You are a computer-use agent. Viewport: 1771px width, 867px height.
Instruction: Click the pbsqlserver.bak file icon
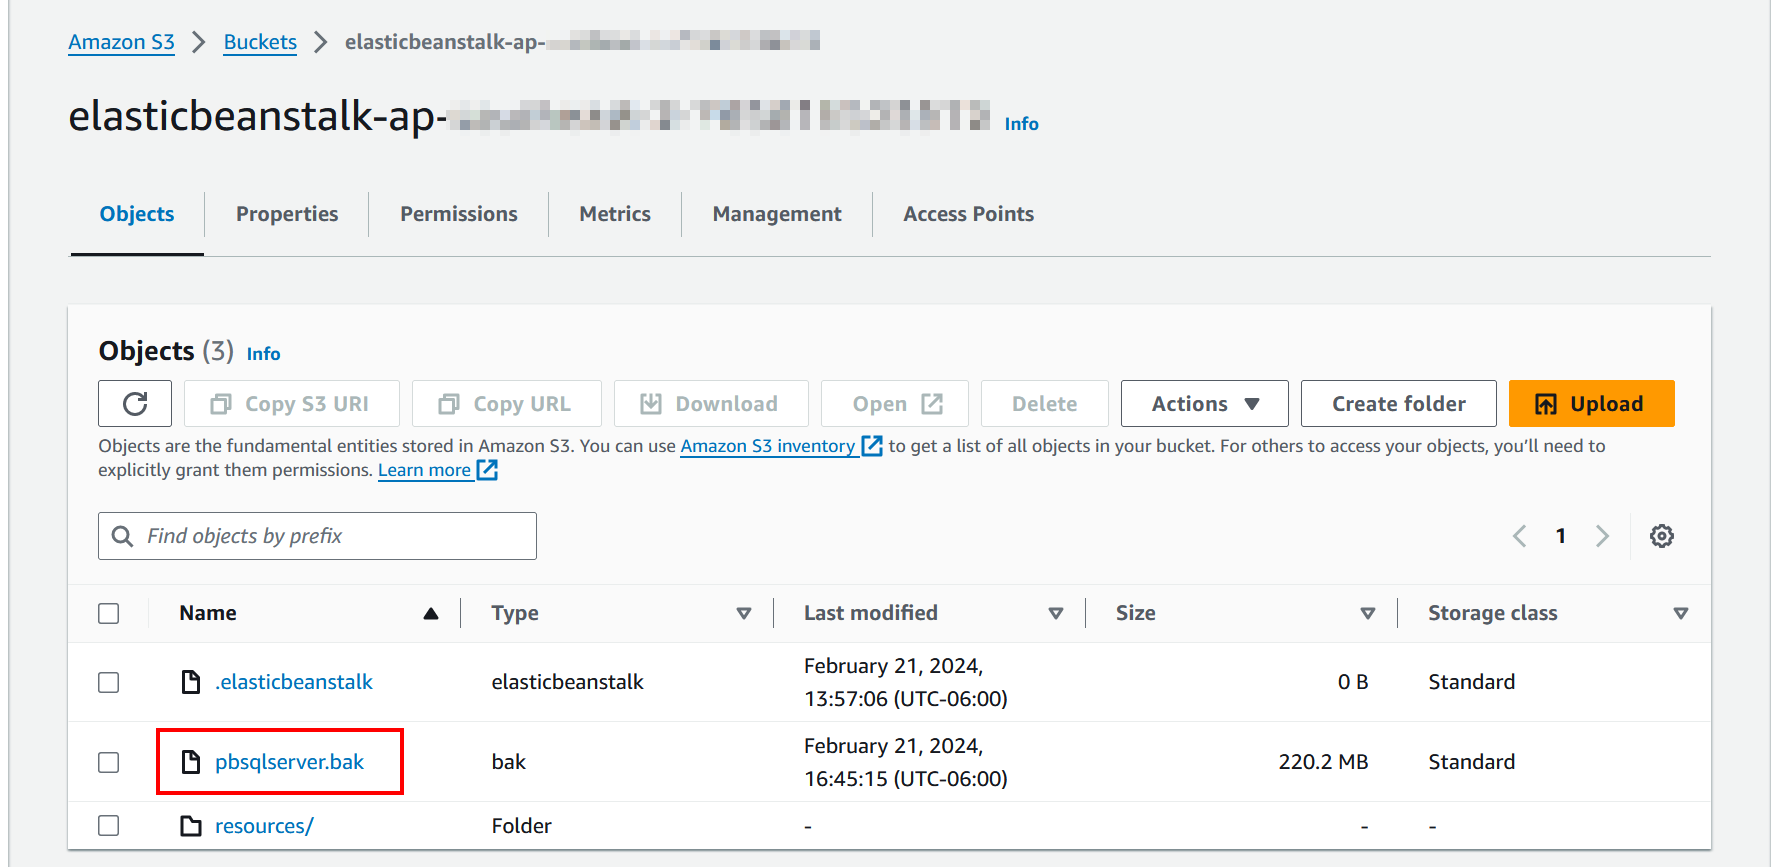tap(191, 762)
